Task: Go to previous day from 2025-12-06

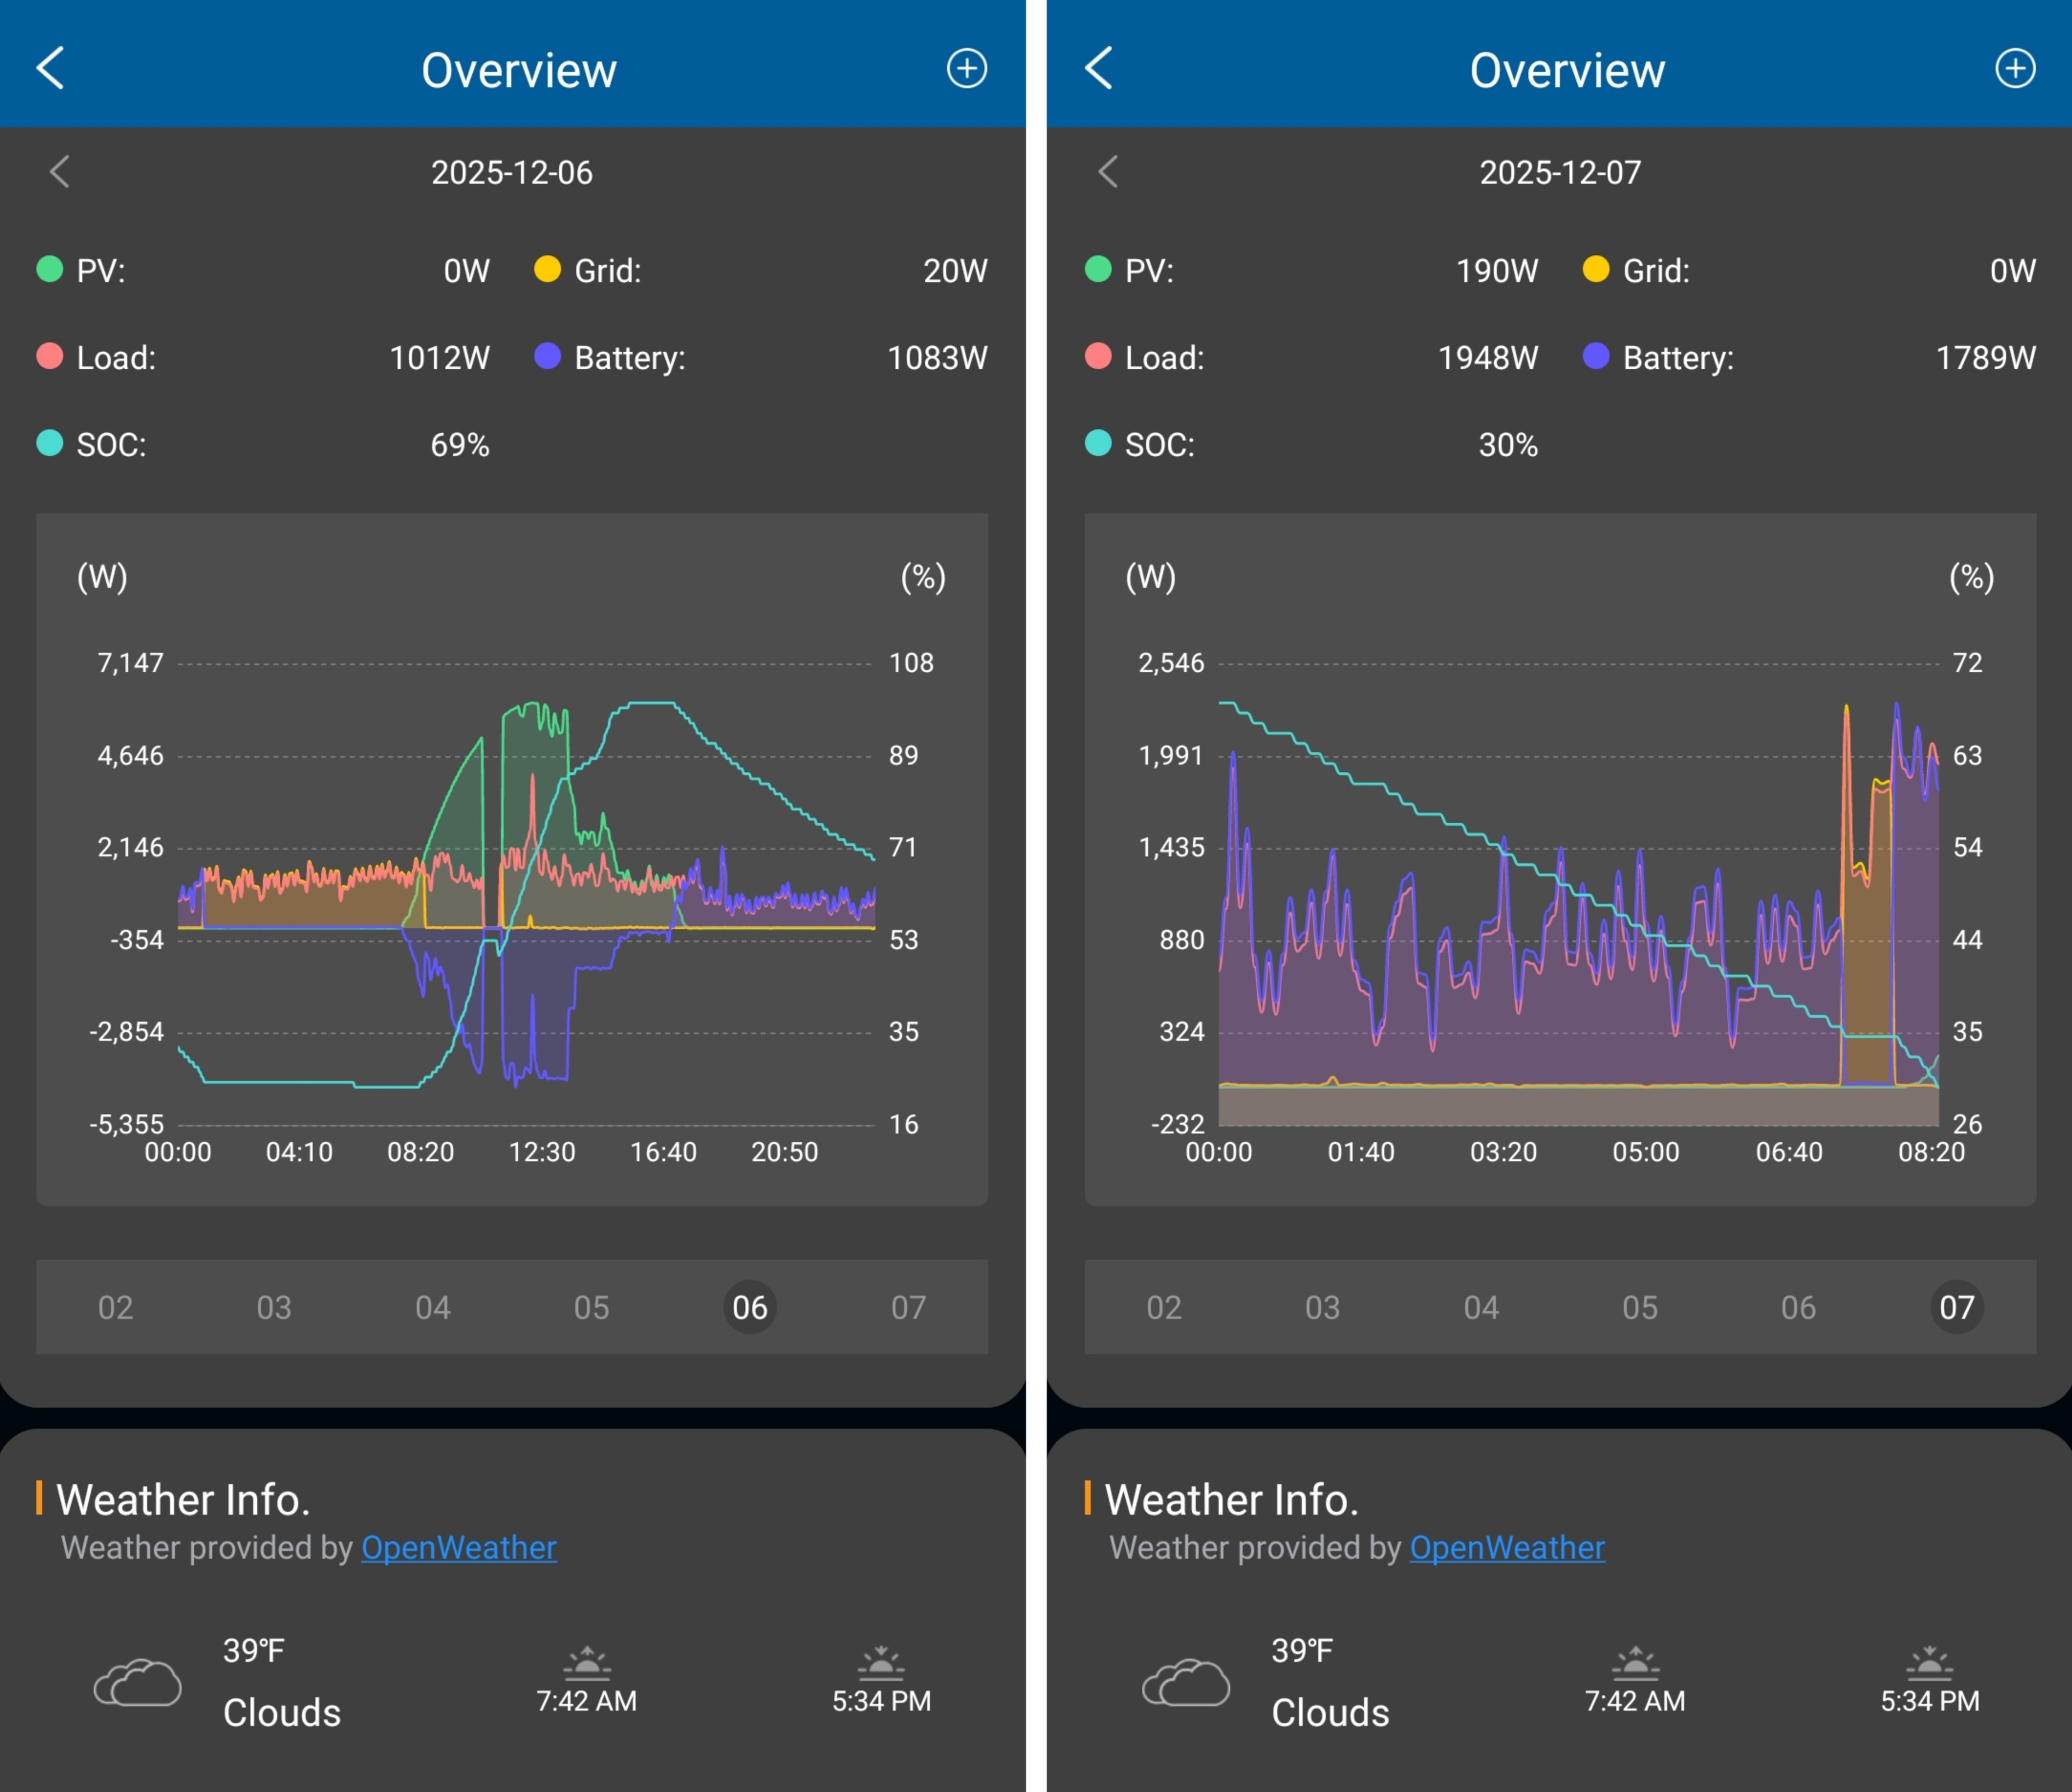Action: [60, 172]
